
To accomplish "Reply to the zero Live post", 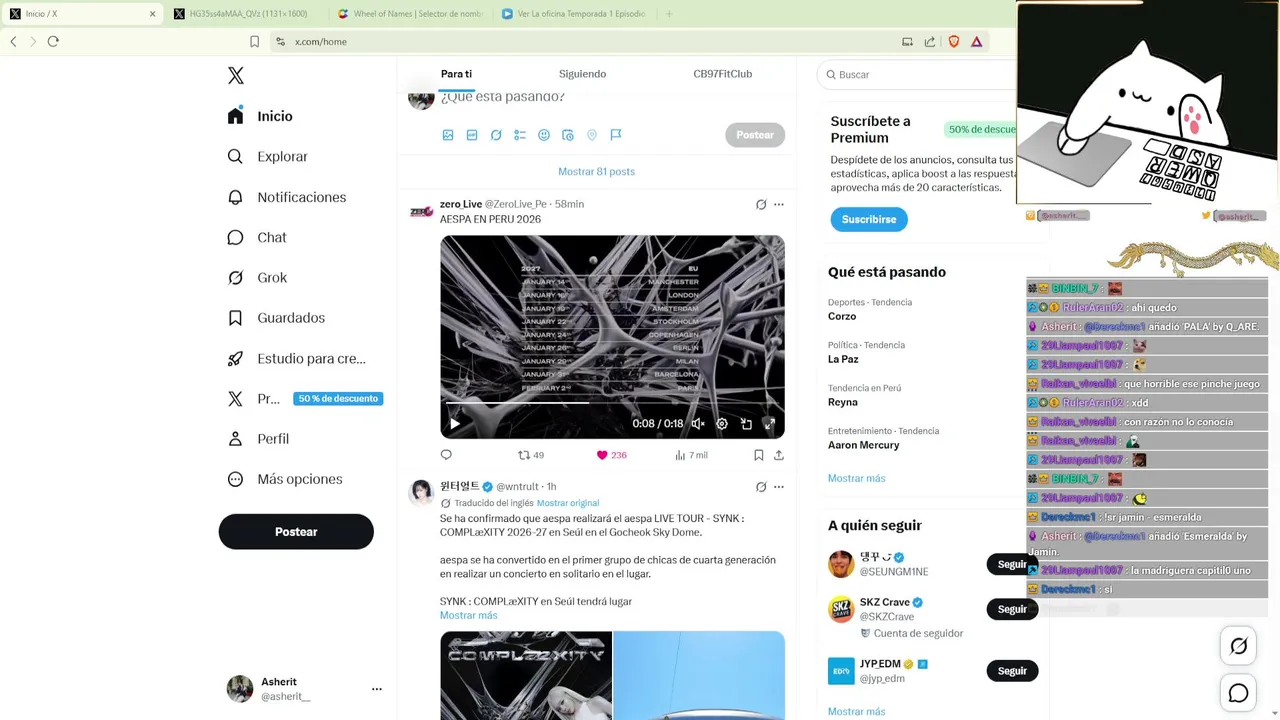I will pyautogui.click(x=446, y=455).
